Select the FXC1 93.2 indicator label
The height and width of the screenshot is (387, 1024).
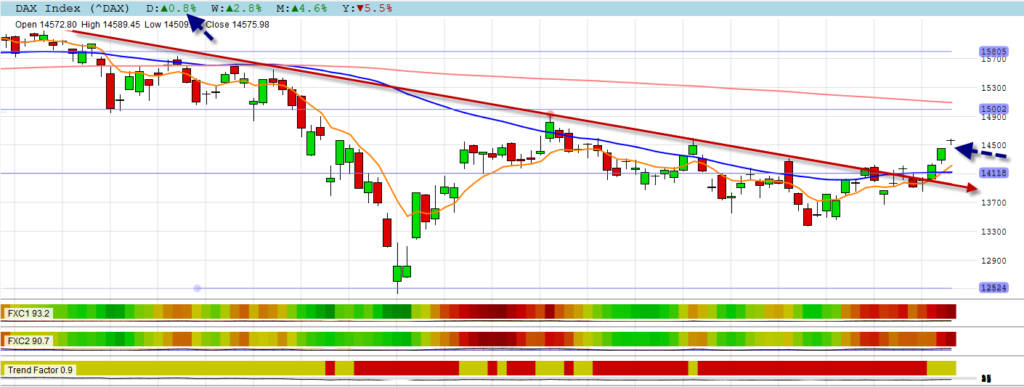28,313
